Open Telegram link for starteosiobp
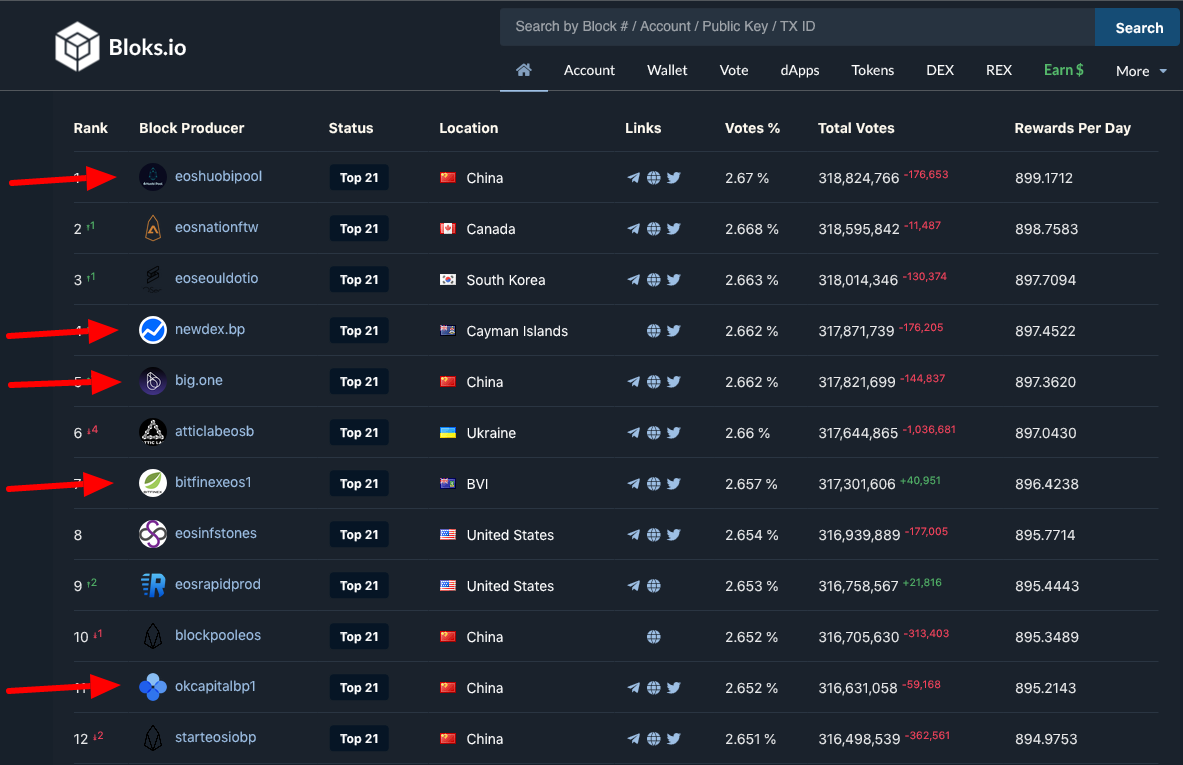Viewport: 1183px width, 765px height. click(634, 739)
